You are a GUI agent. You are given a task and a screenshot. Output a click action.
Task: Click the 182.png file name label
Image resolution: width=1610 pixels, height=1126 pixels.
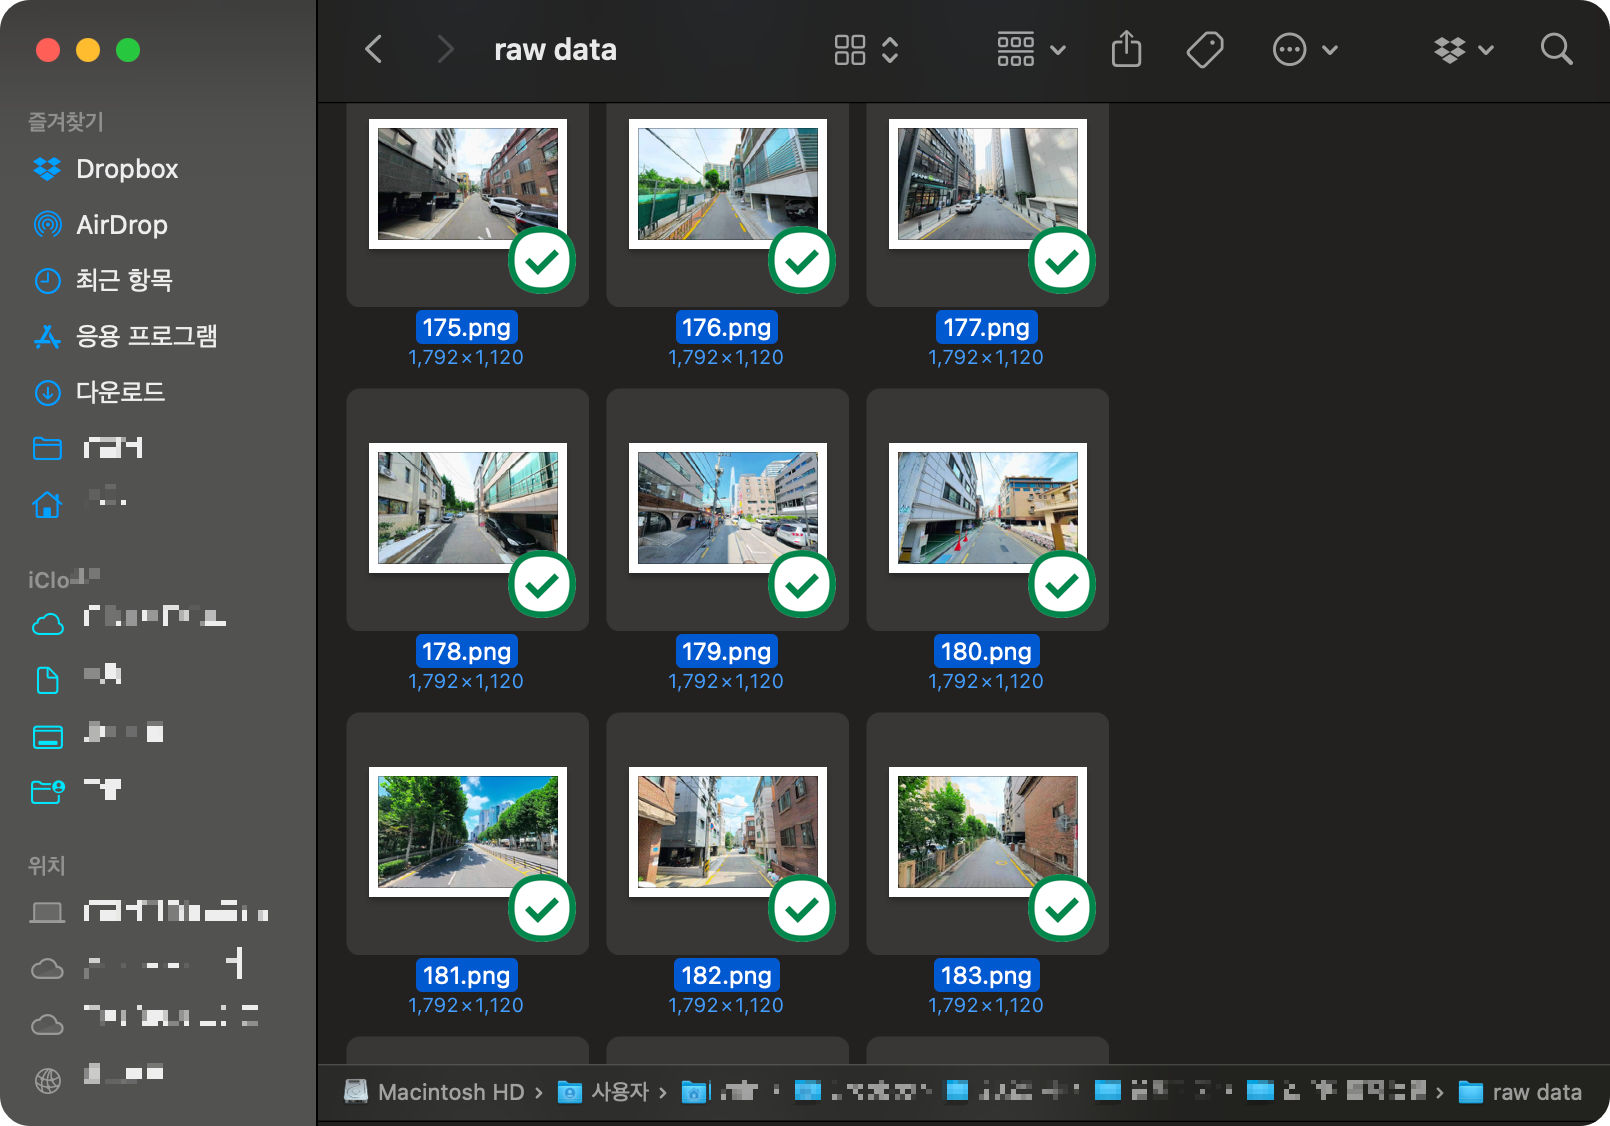click(x=726, y=975)
